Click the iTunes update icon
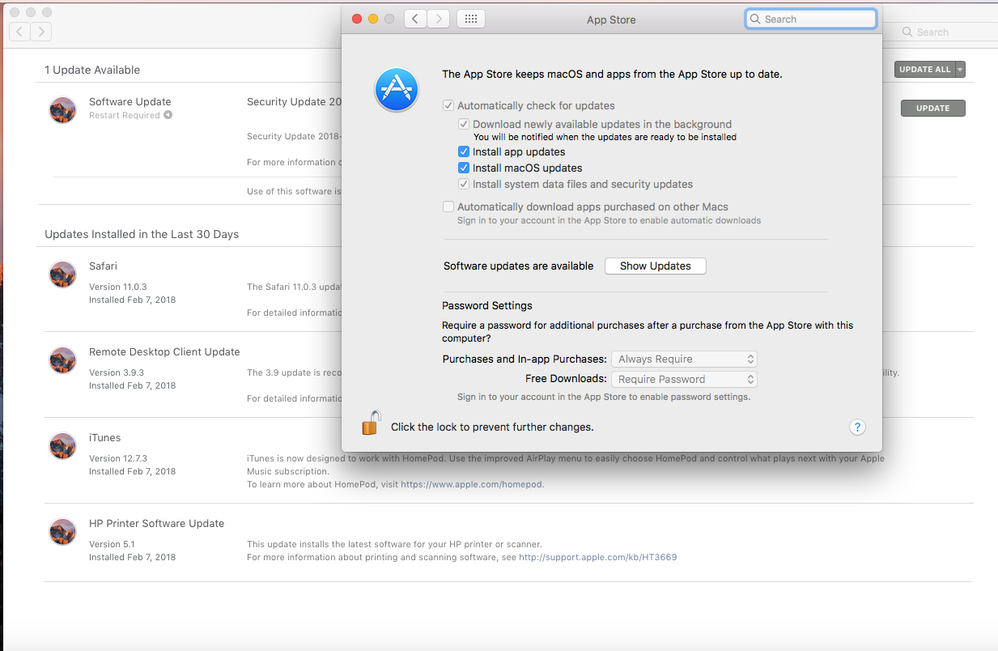Screen dimensions: 998x651 click(x=63, y=445)
